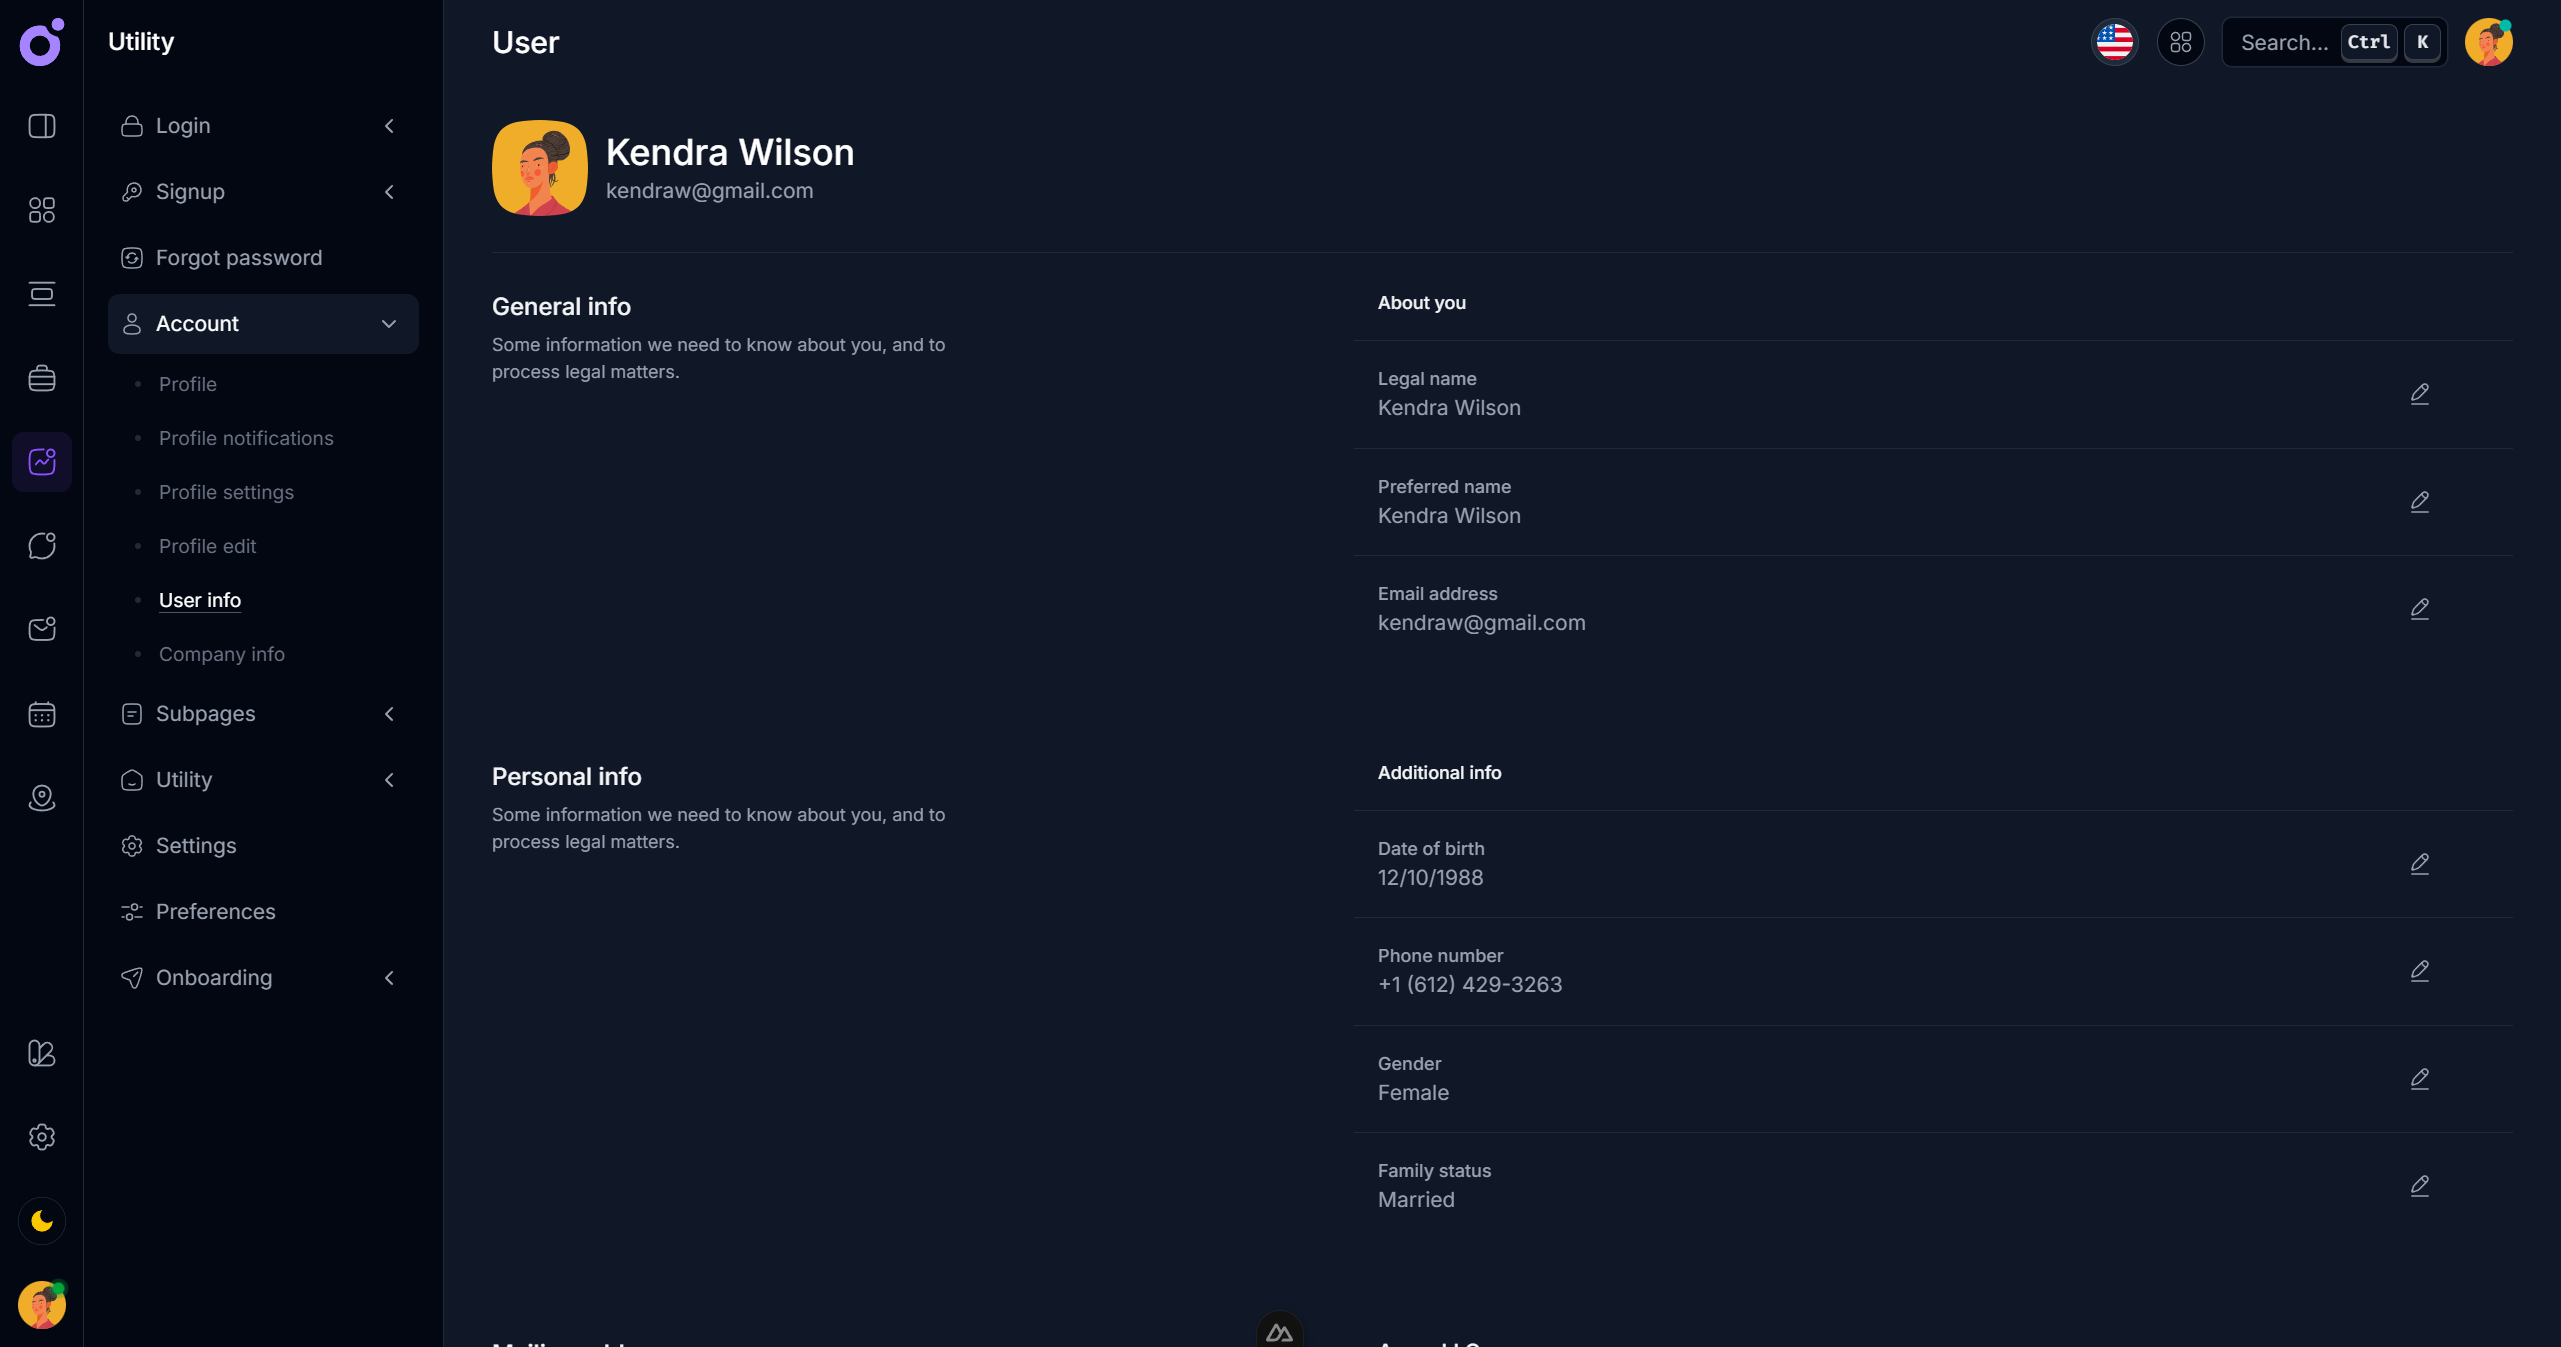Open Company info in the Account submenu

221,654
